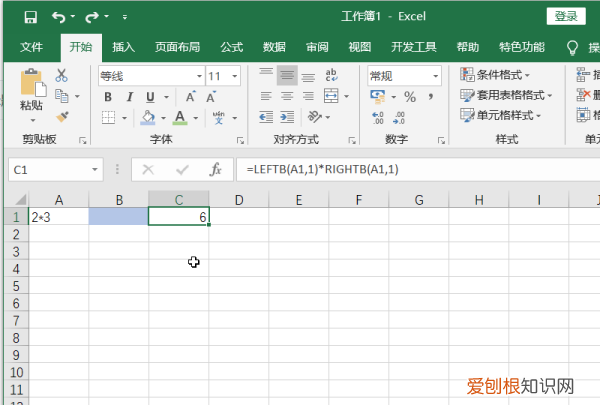Screen dimensions: 600x405
Task: Toggle bold formatting
Action: tap(108, 97)
